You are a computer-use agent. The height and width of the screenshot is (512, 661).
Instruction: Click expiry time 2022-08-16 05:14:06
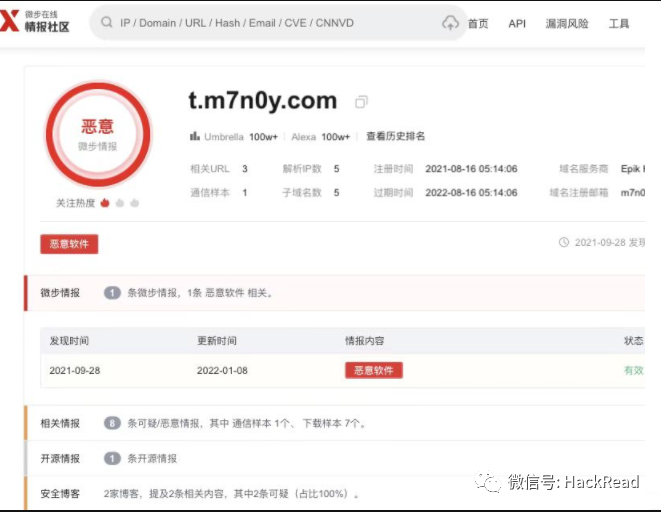(x=471, y=193)
